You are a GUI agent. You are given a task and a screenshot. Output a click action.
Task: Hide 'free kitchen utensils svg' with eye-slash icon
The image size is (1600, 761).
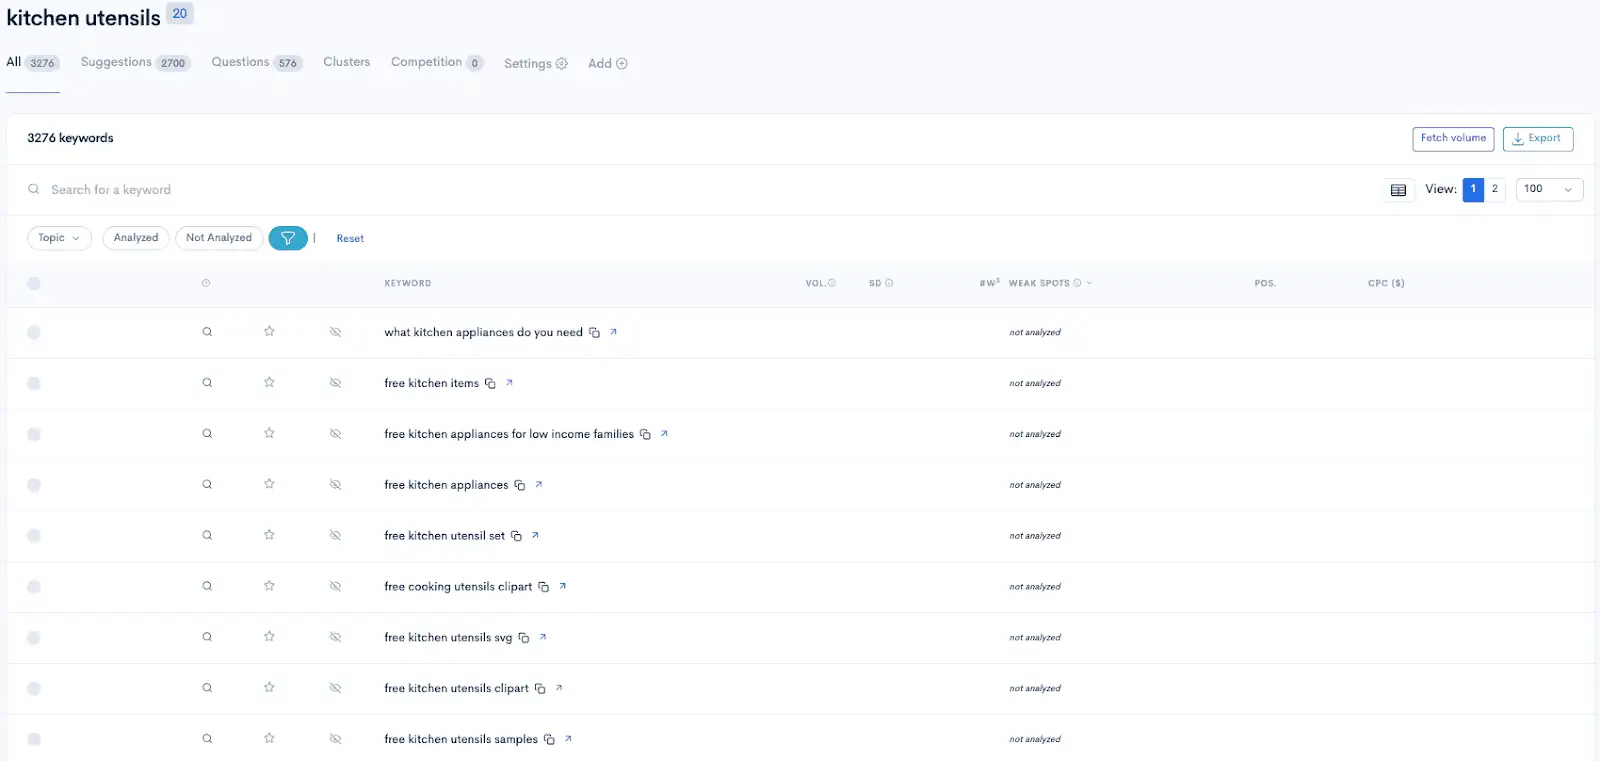click(x=335, y=637)
